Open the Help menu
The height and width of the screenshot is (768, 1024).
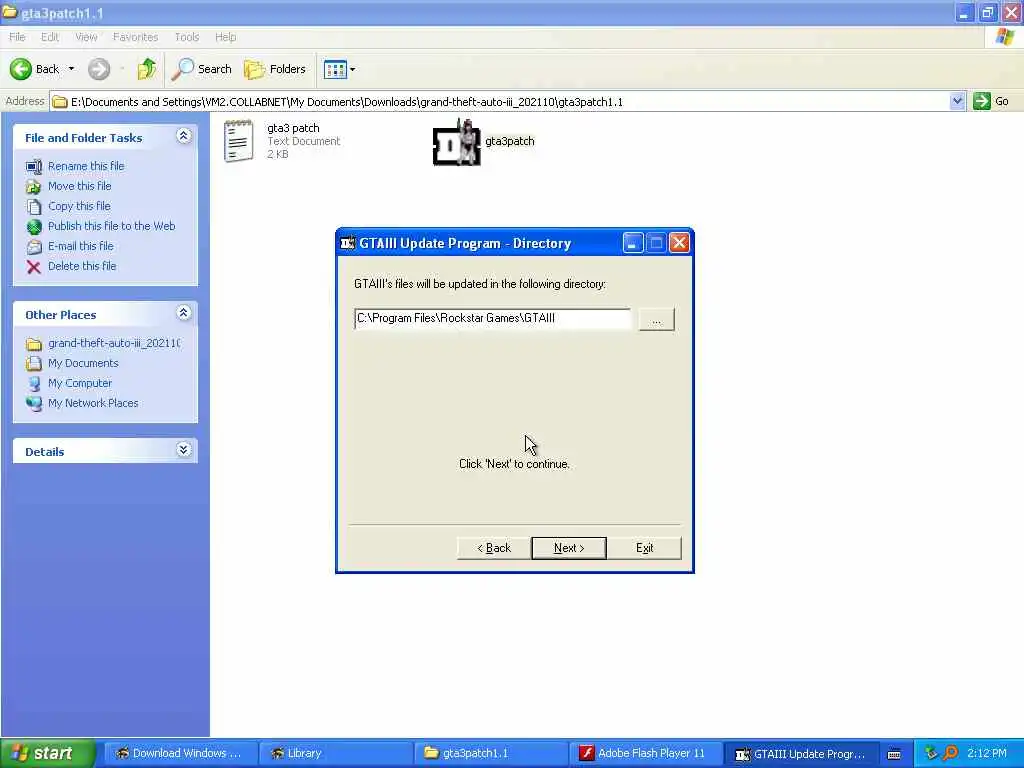[225, 37]
